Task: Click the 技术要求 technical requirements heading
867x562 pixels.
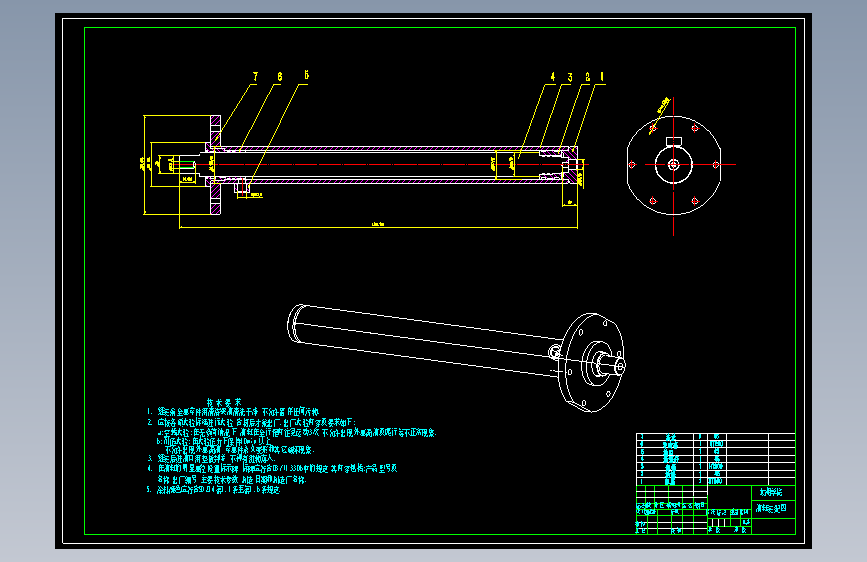Action: pyautogui.click(x=224, y=402)
